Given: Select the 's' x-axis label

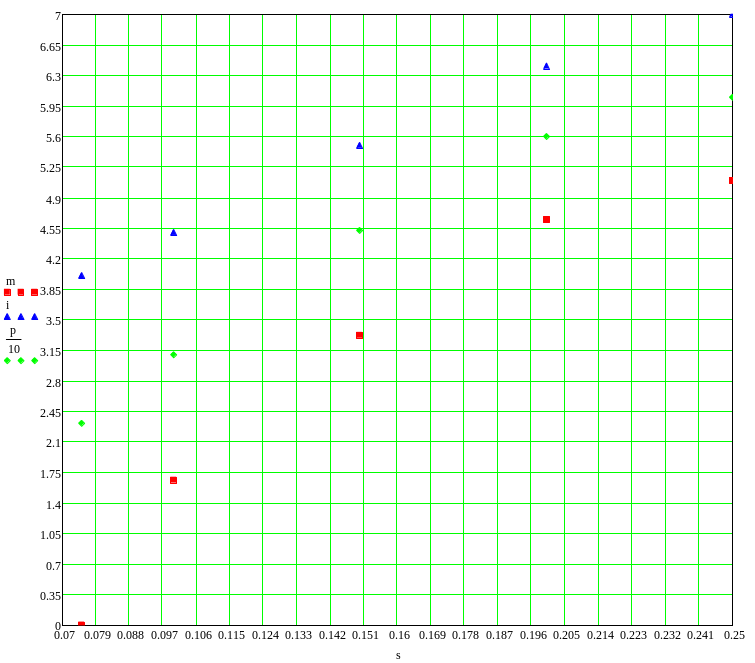Looking at the screenshot, I should coord(398,655).
